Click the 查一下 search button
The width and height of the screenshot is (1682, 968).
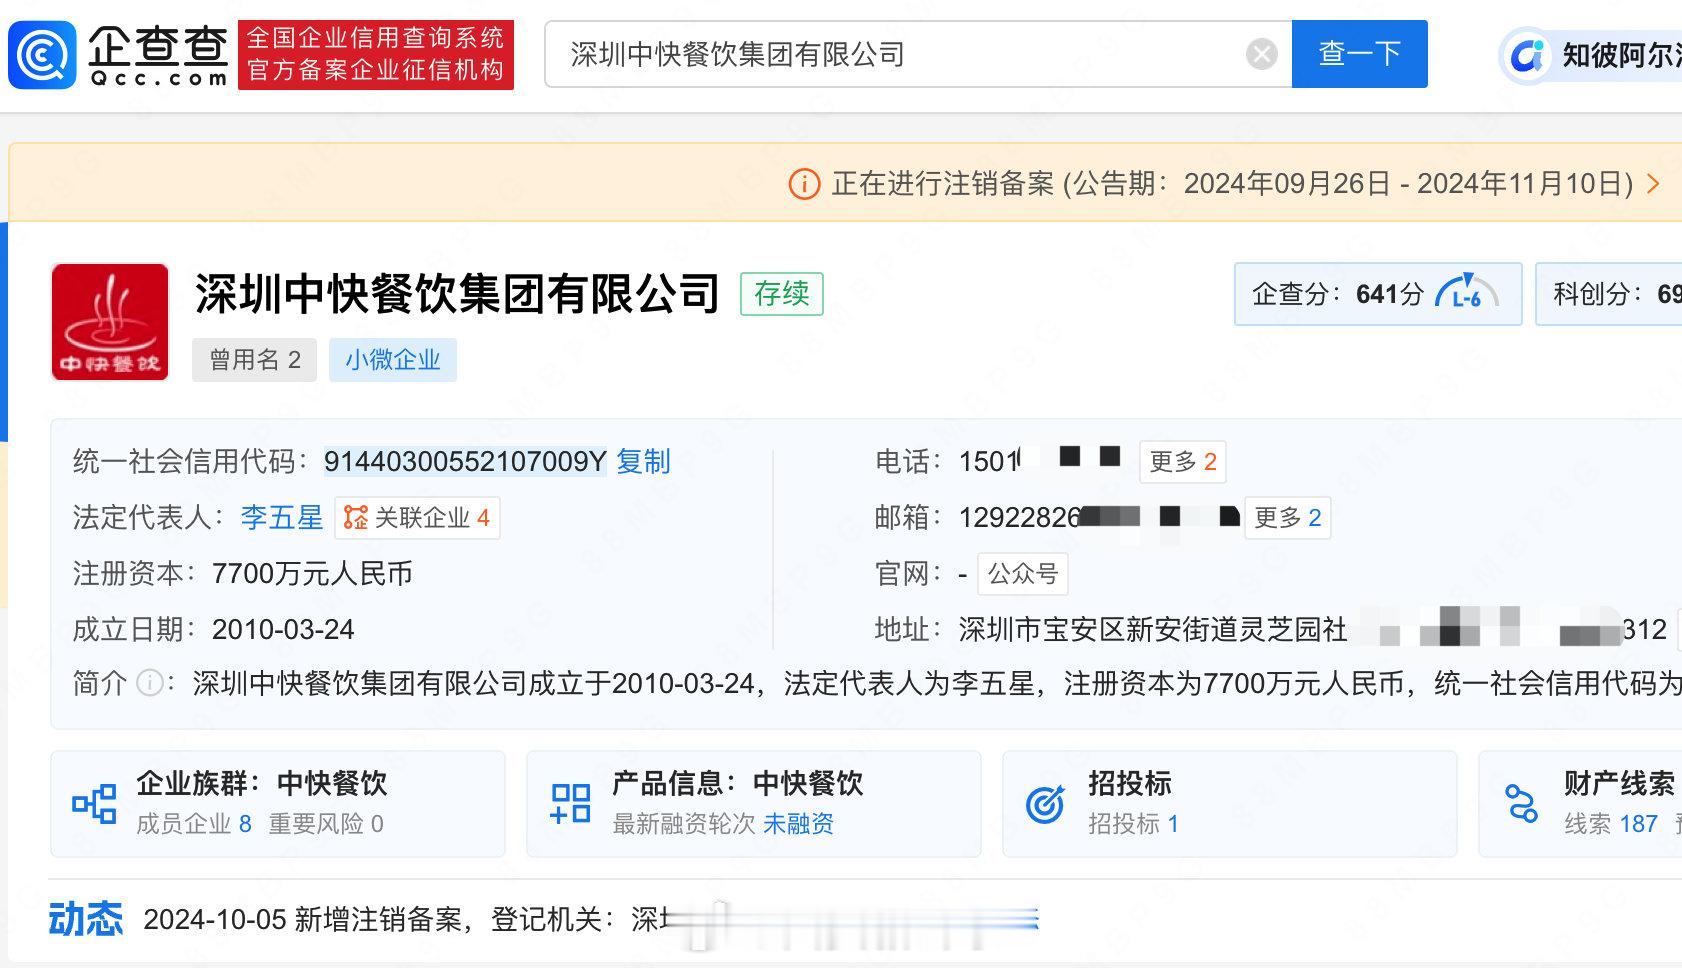tap(1359, 54)
